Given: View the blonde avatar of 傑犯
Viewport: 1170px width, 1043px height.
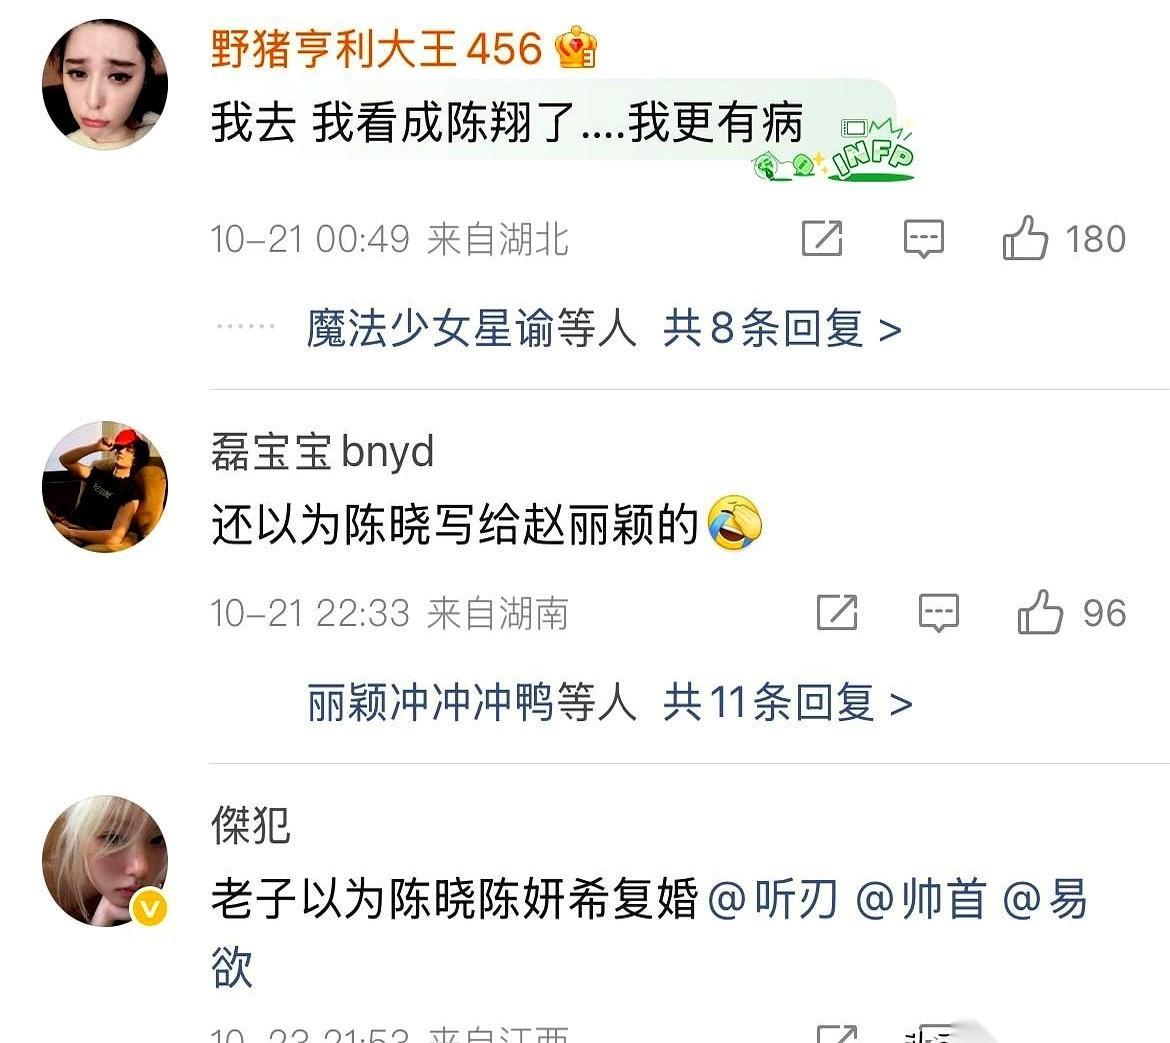Looking at the screenshot, I should click(105, 861).
